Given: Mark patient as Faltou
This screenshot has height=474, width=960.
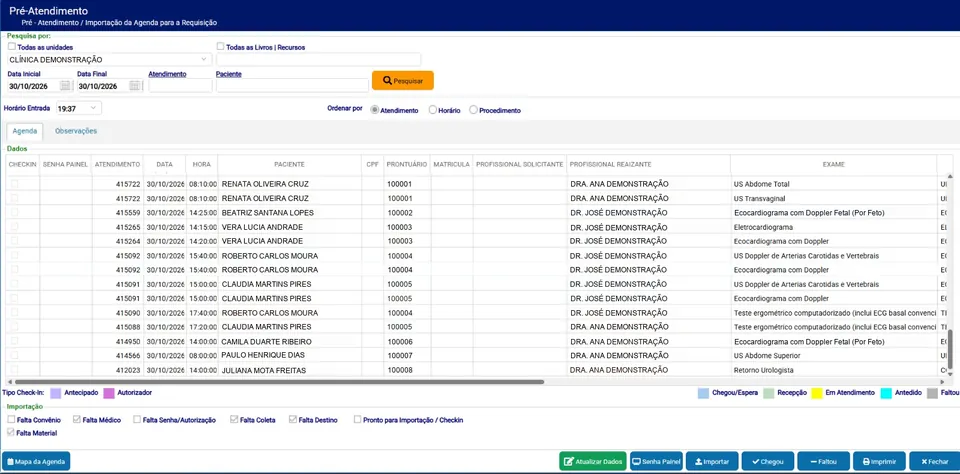Looking at the screenshot, I should click(x=824, y=462).
